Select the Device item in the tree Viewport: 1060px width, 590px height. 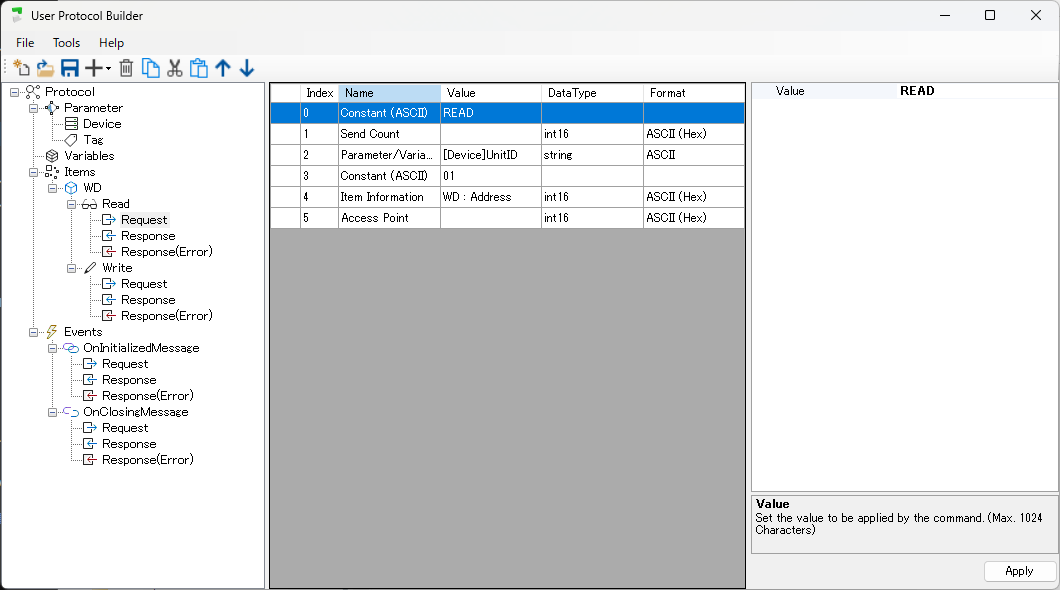click(x=101, y=124)
